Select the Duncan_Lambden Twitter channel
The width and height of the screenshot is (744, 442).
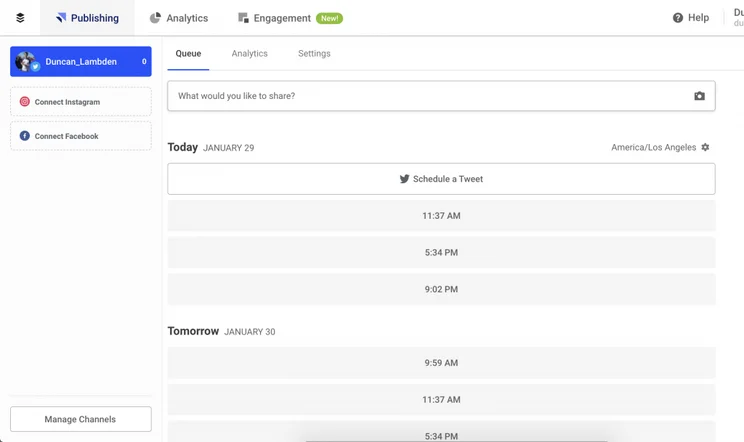pos(81,61)
